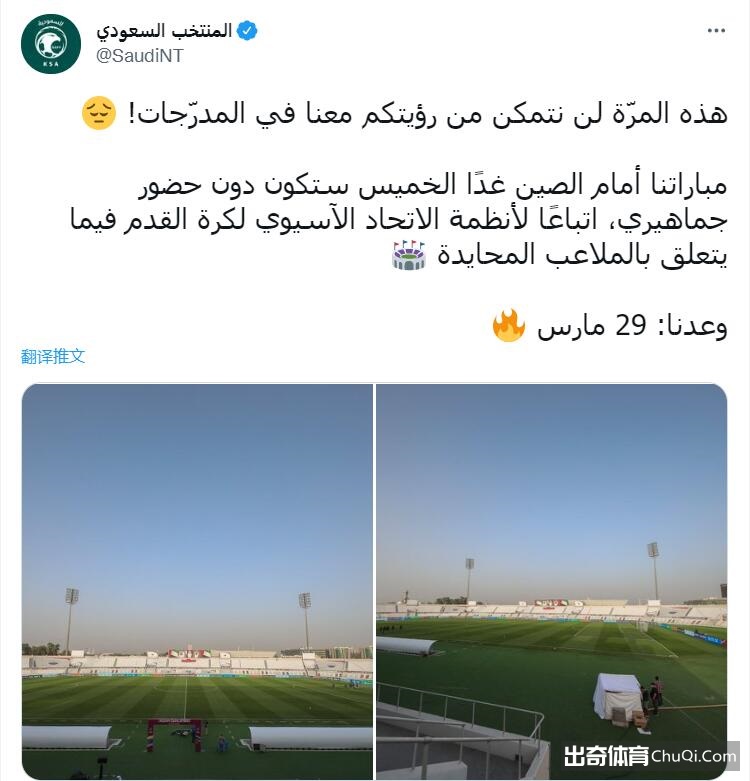Viewport: 750px width, 781px height.
Task: Click the white tent in right photo
Action: pos(617,697)
